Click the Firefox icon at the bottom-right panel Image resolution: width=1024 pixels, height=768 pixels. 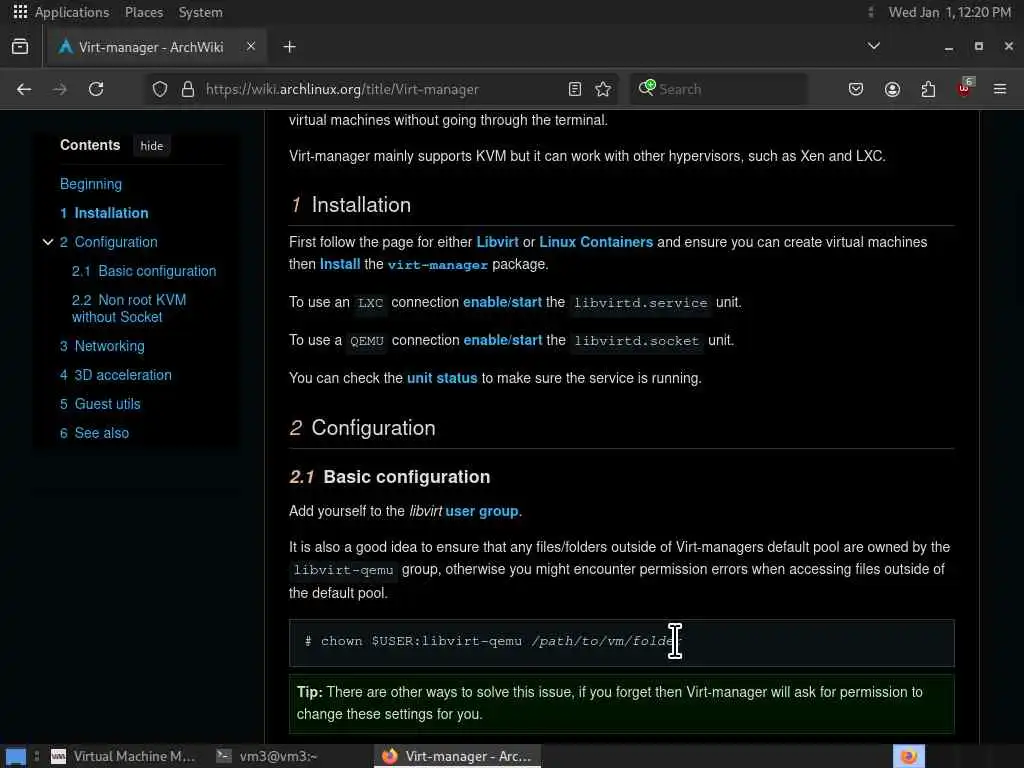[908, 756]
